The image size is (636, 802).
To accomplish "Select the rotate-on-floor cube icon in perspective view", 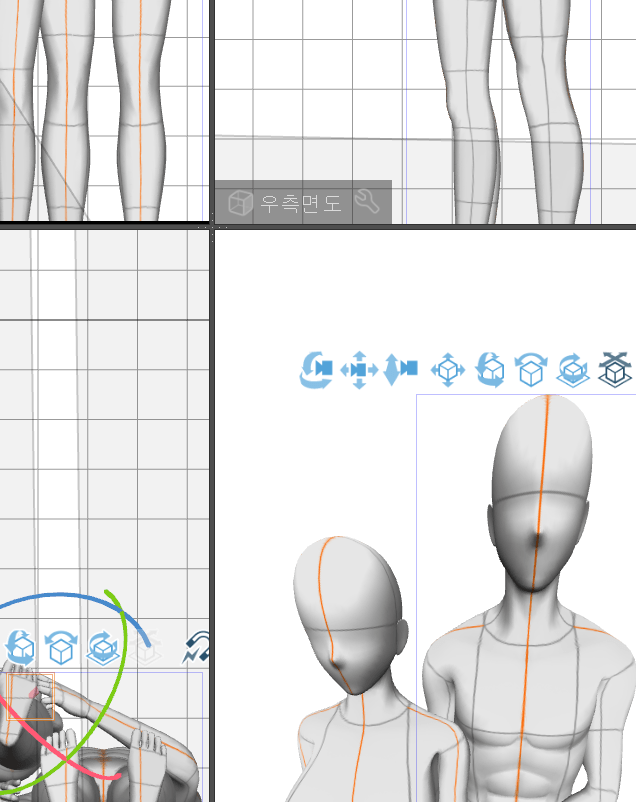I will pyautogui.click(x=573, y=371).
